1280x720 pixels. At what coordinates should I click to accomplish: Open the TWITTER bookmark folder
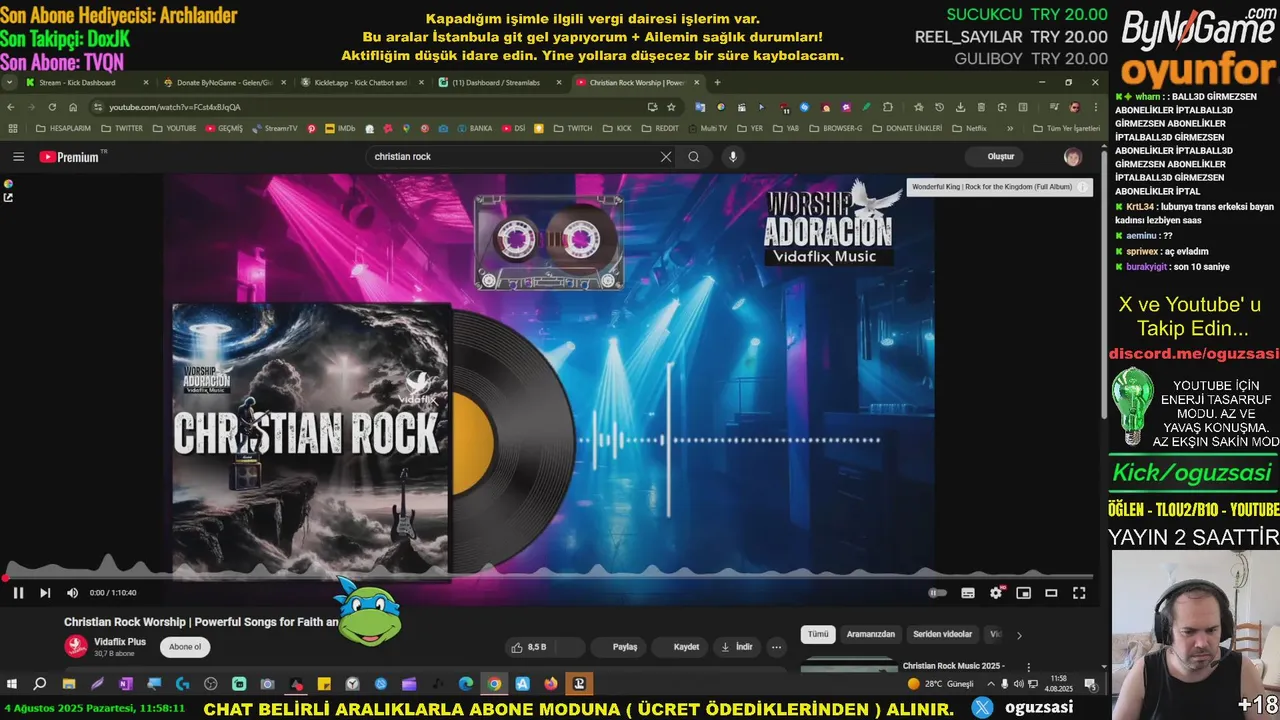coord(122,128)
